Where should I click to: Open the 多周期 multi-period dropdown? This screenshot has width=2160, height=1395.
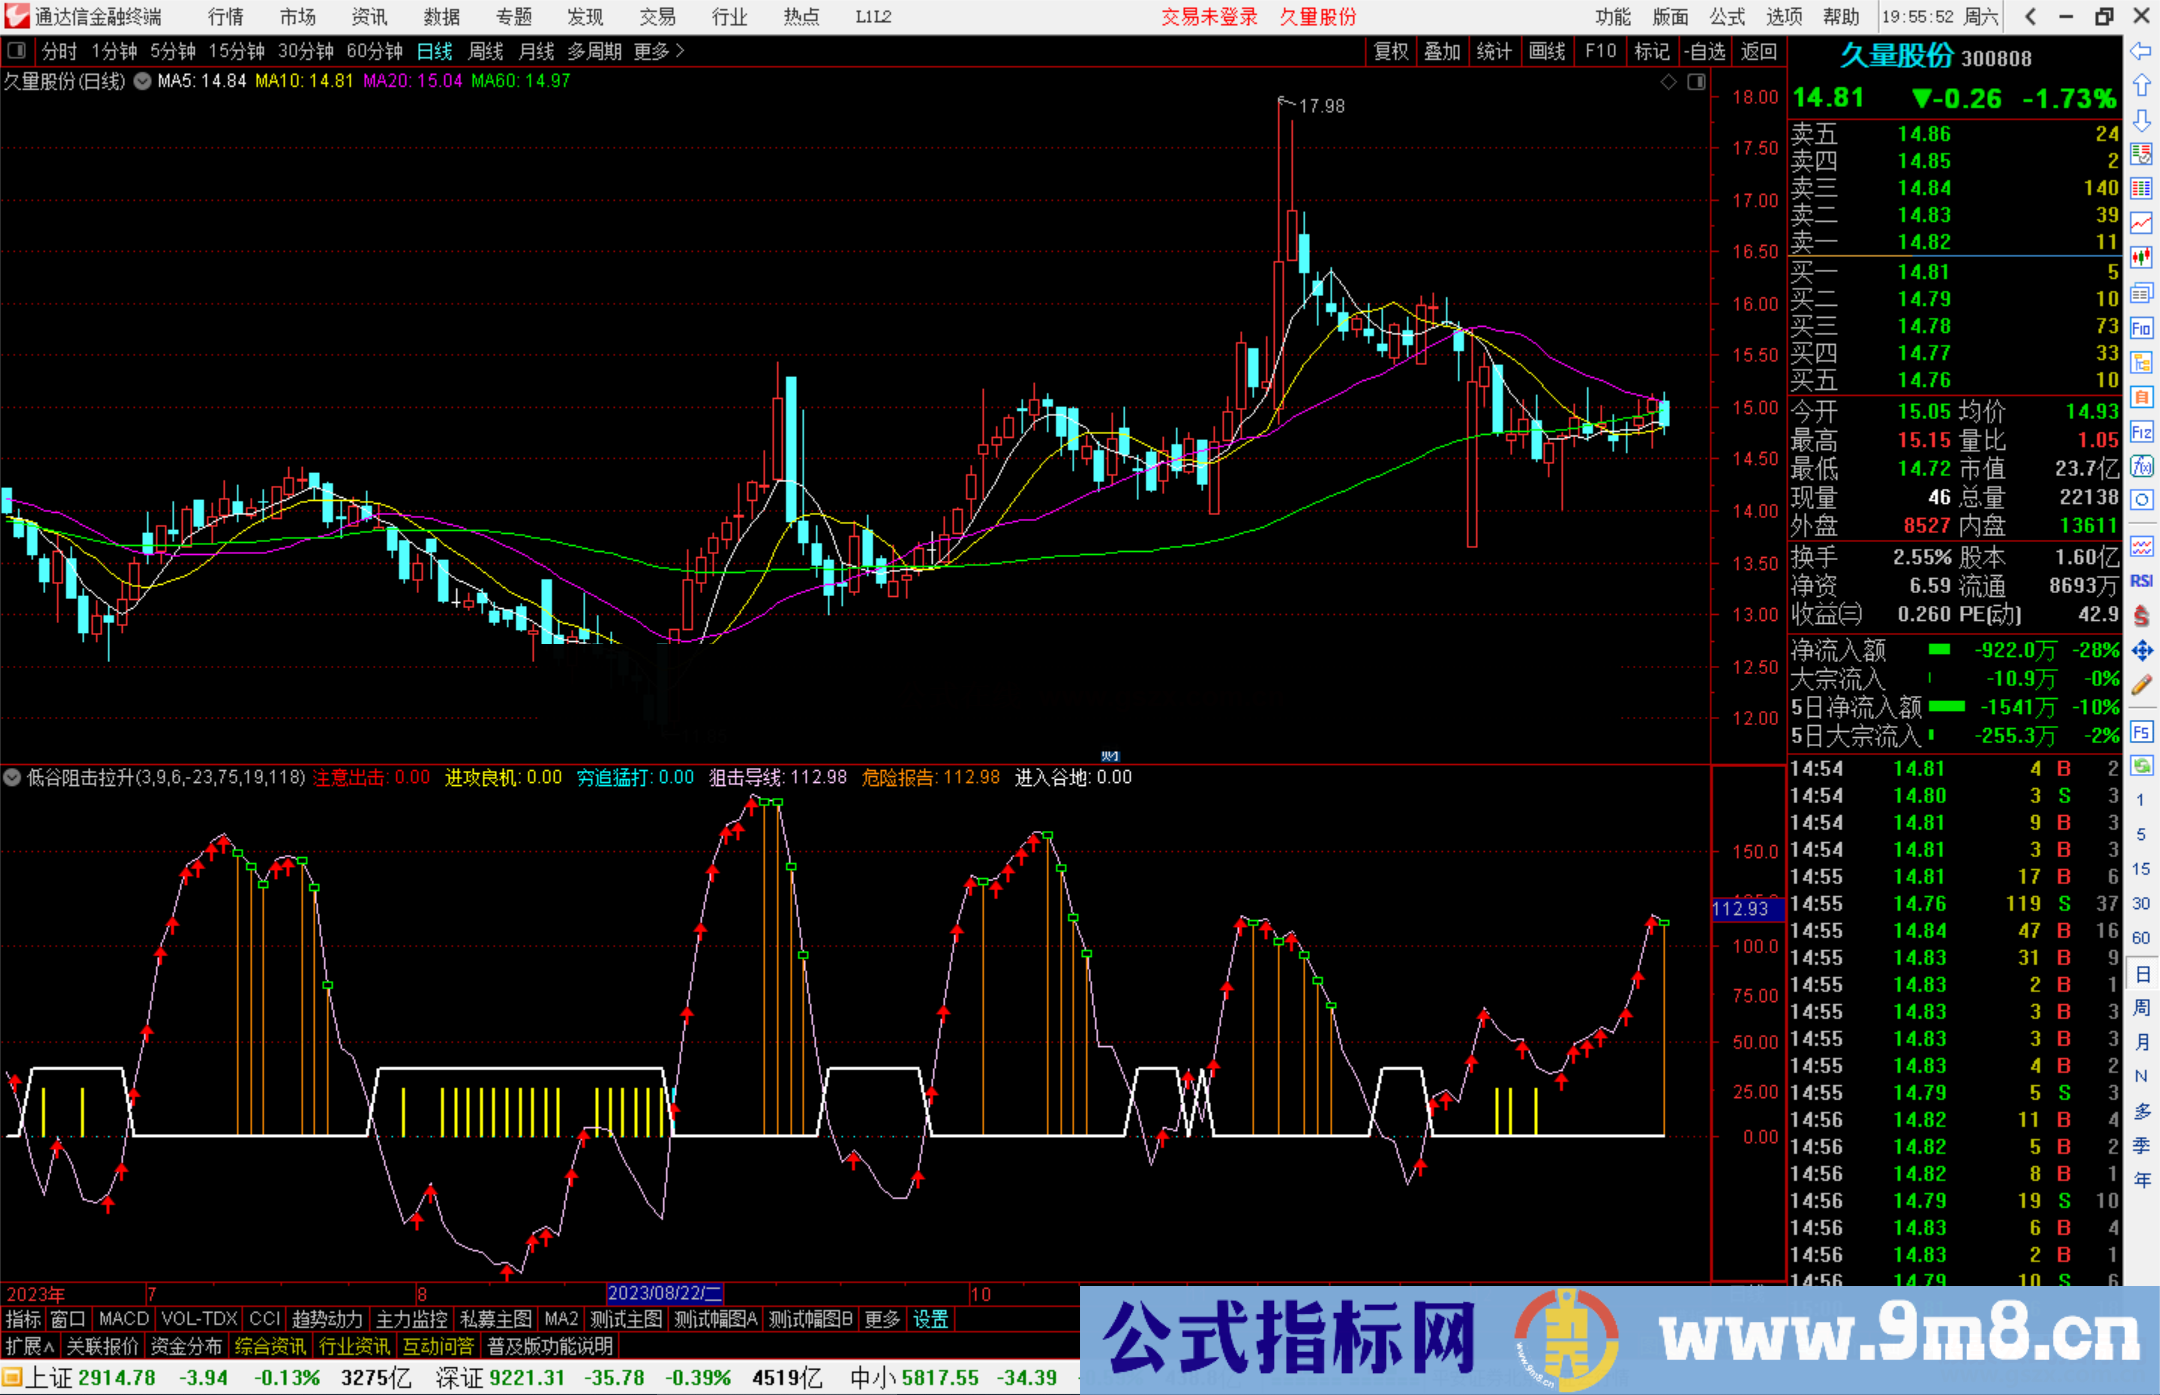[x=594, y=51]
